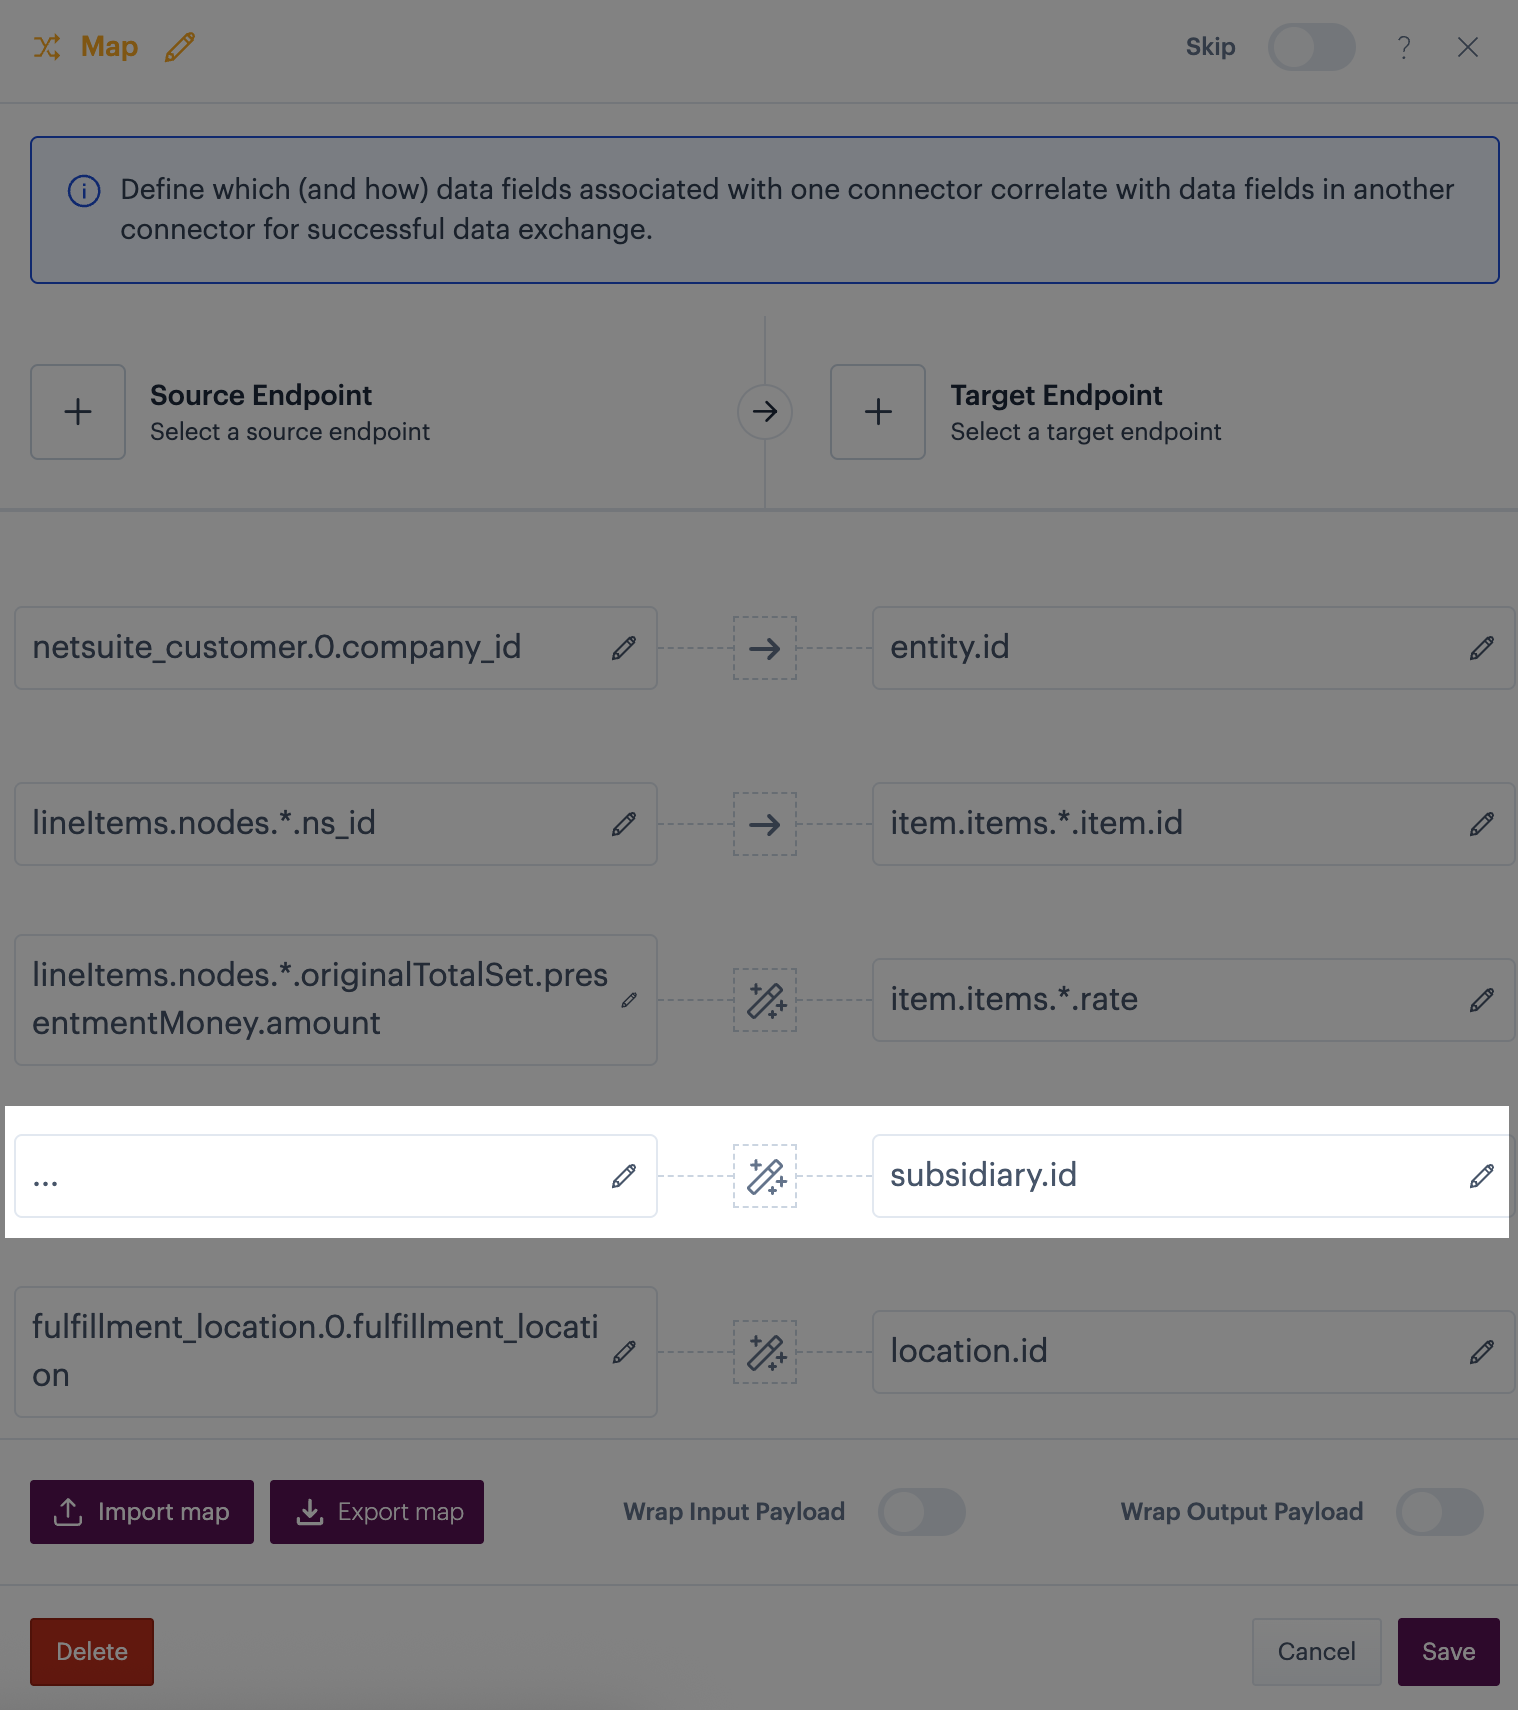The image size is (1518, 1710).
Task: Click the Export map button
Action: point(377,1512)
